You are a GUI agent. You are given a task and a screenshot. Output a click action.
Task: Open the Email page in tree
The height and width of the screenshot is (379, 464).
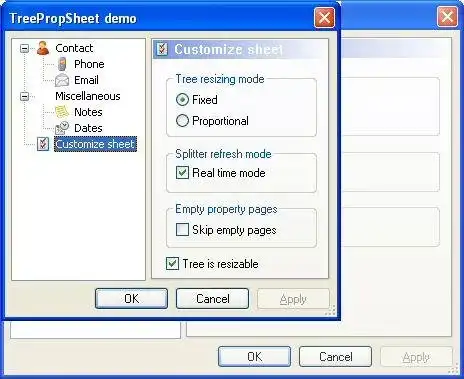pyautogui.click(x=86, y=80)
